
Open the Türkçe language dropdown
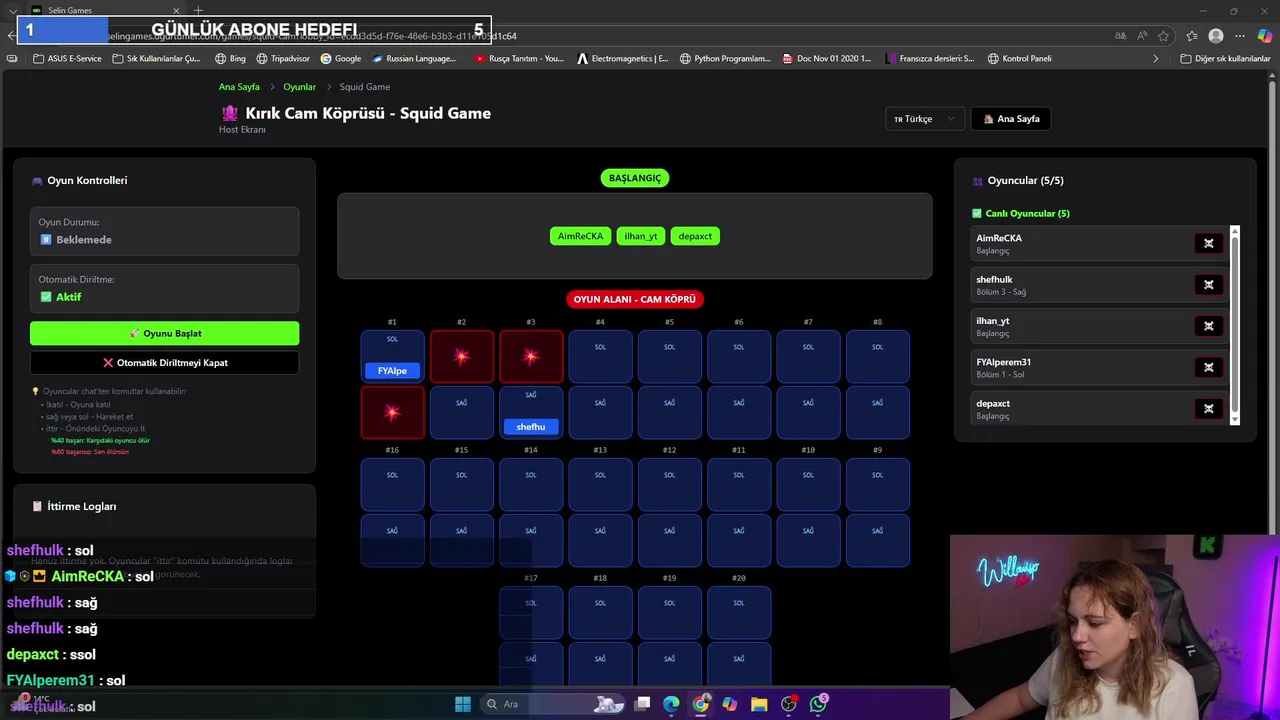click(x=925, y=119)
